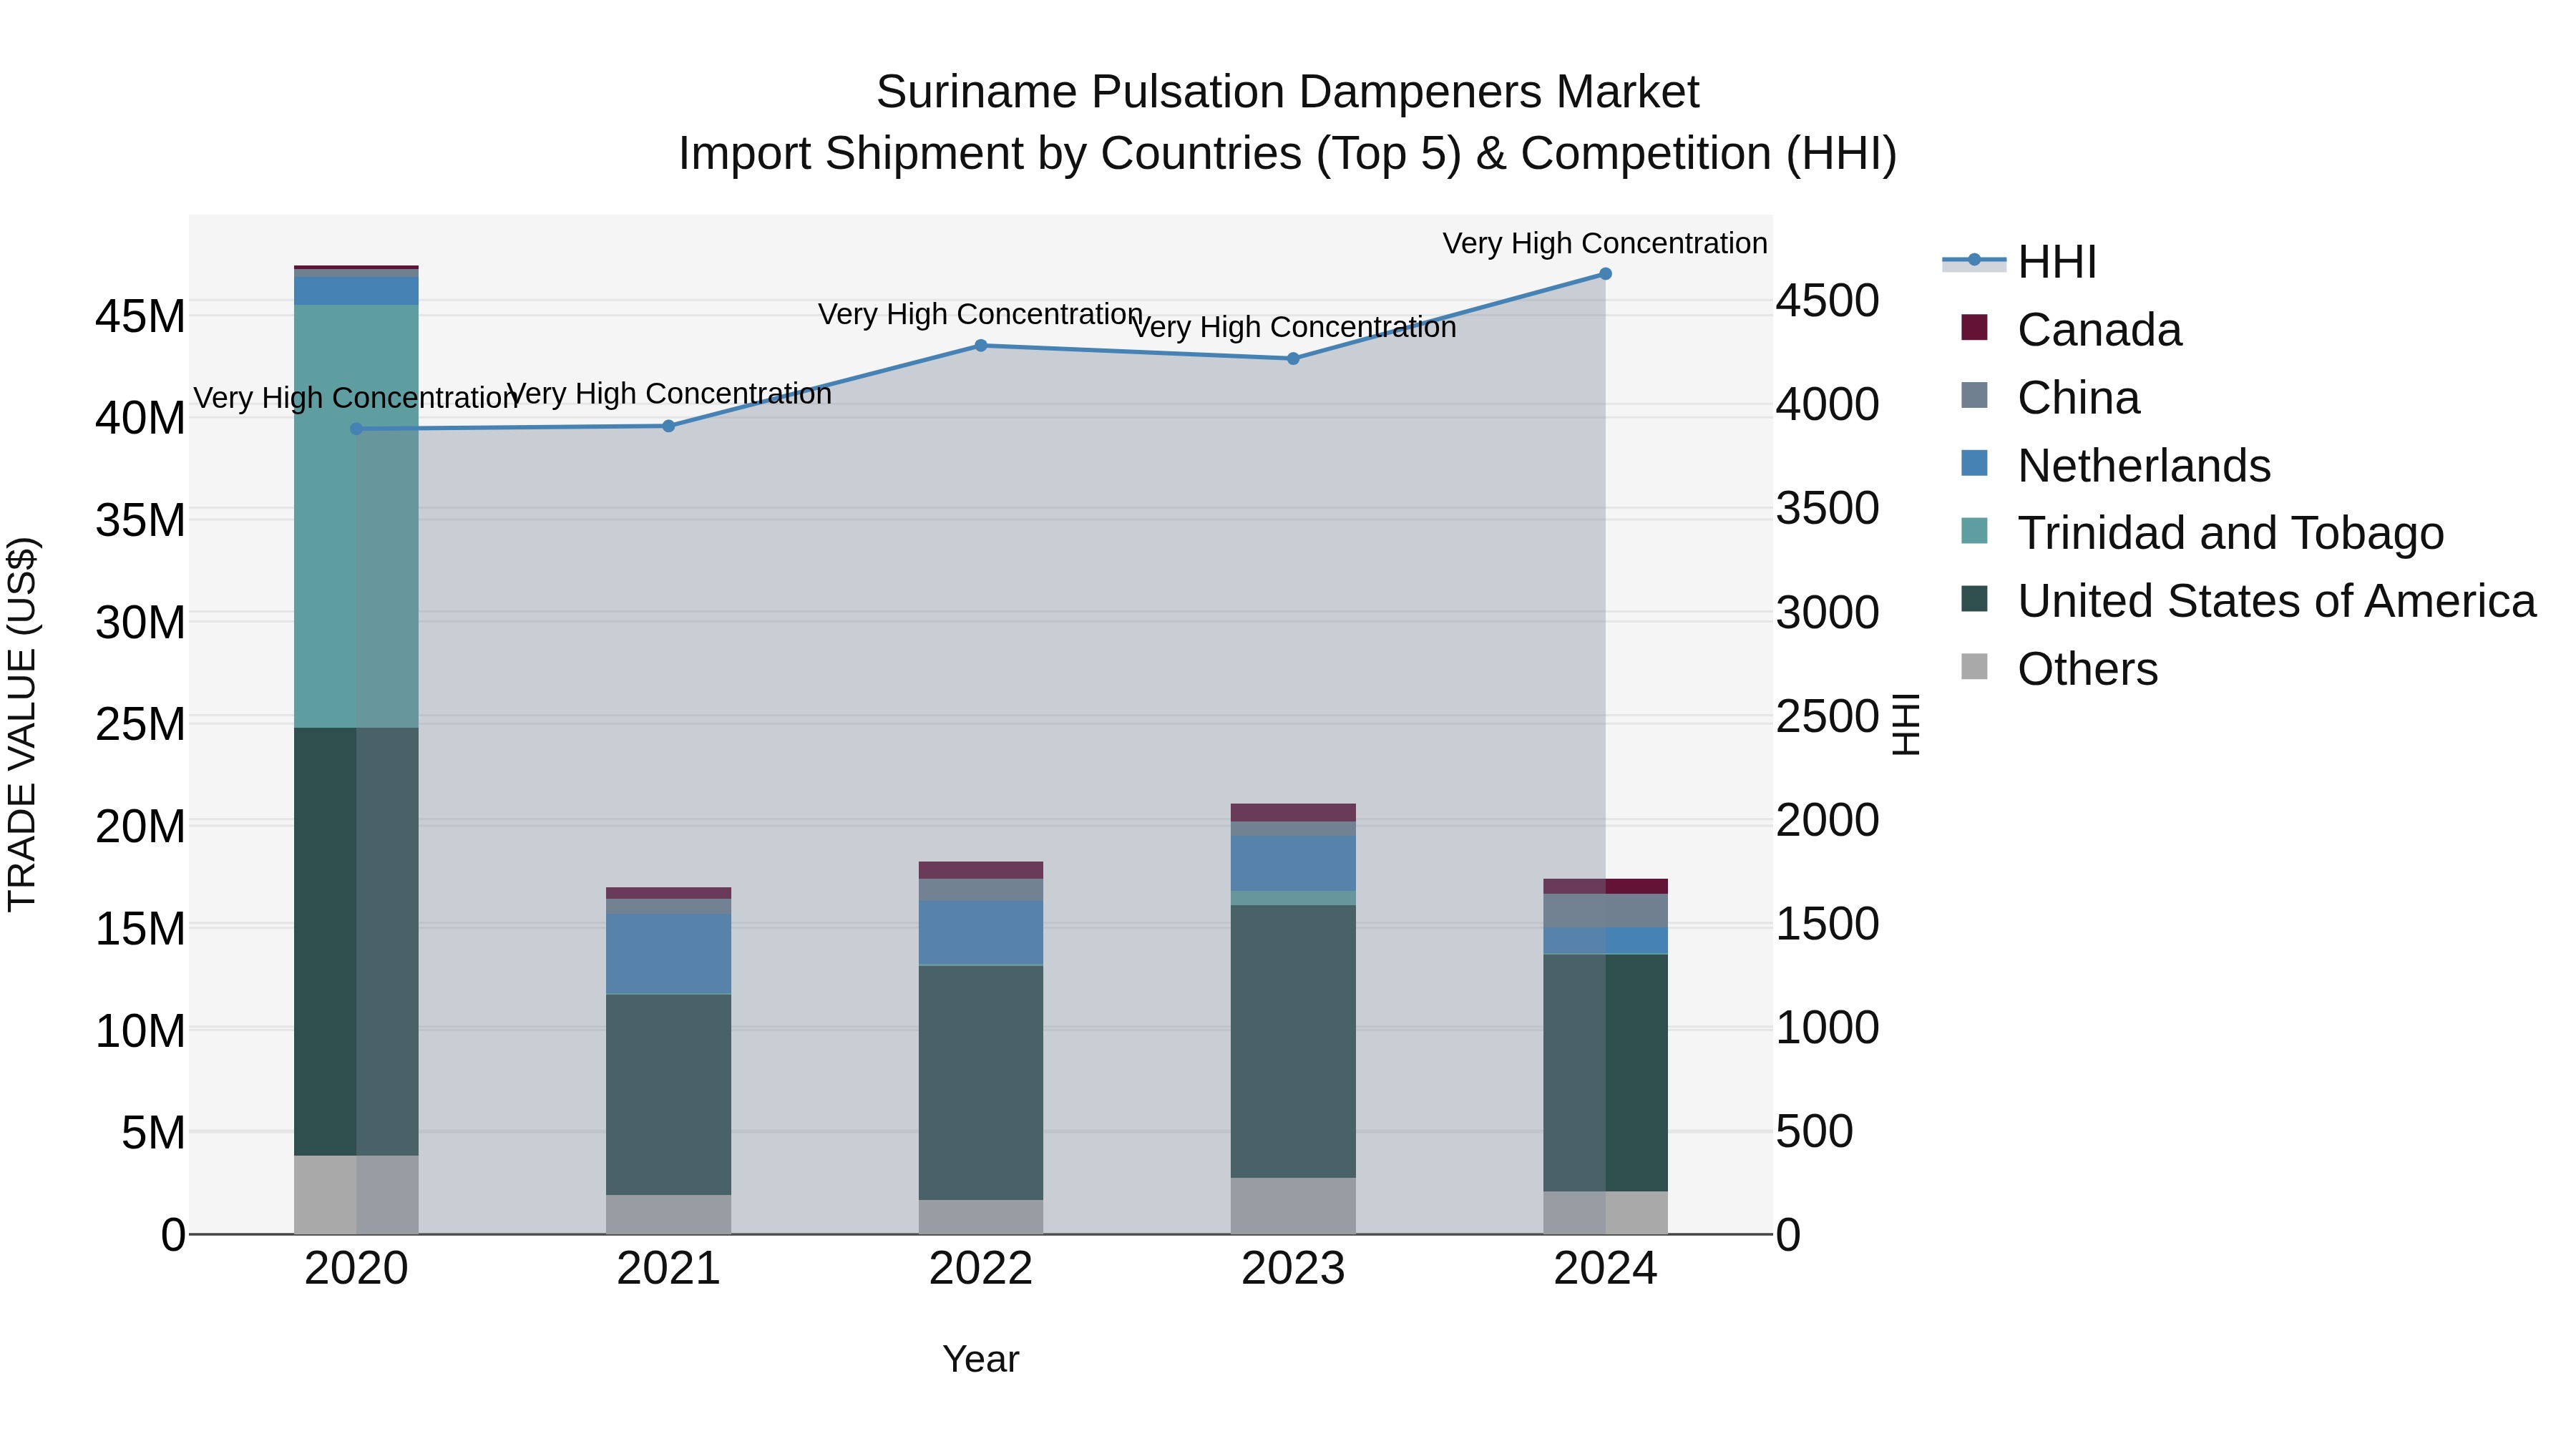Click the 2024 x-axis year label
Viewport: 2576px width, 1449px height.
click(1605, 1269)
